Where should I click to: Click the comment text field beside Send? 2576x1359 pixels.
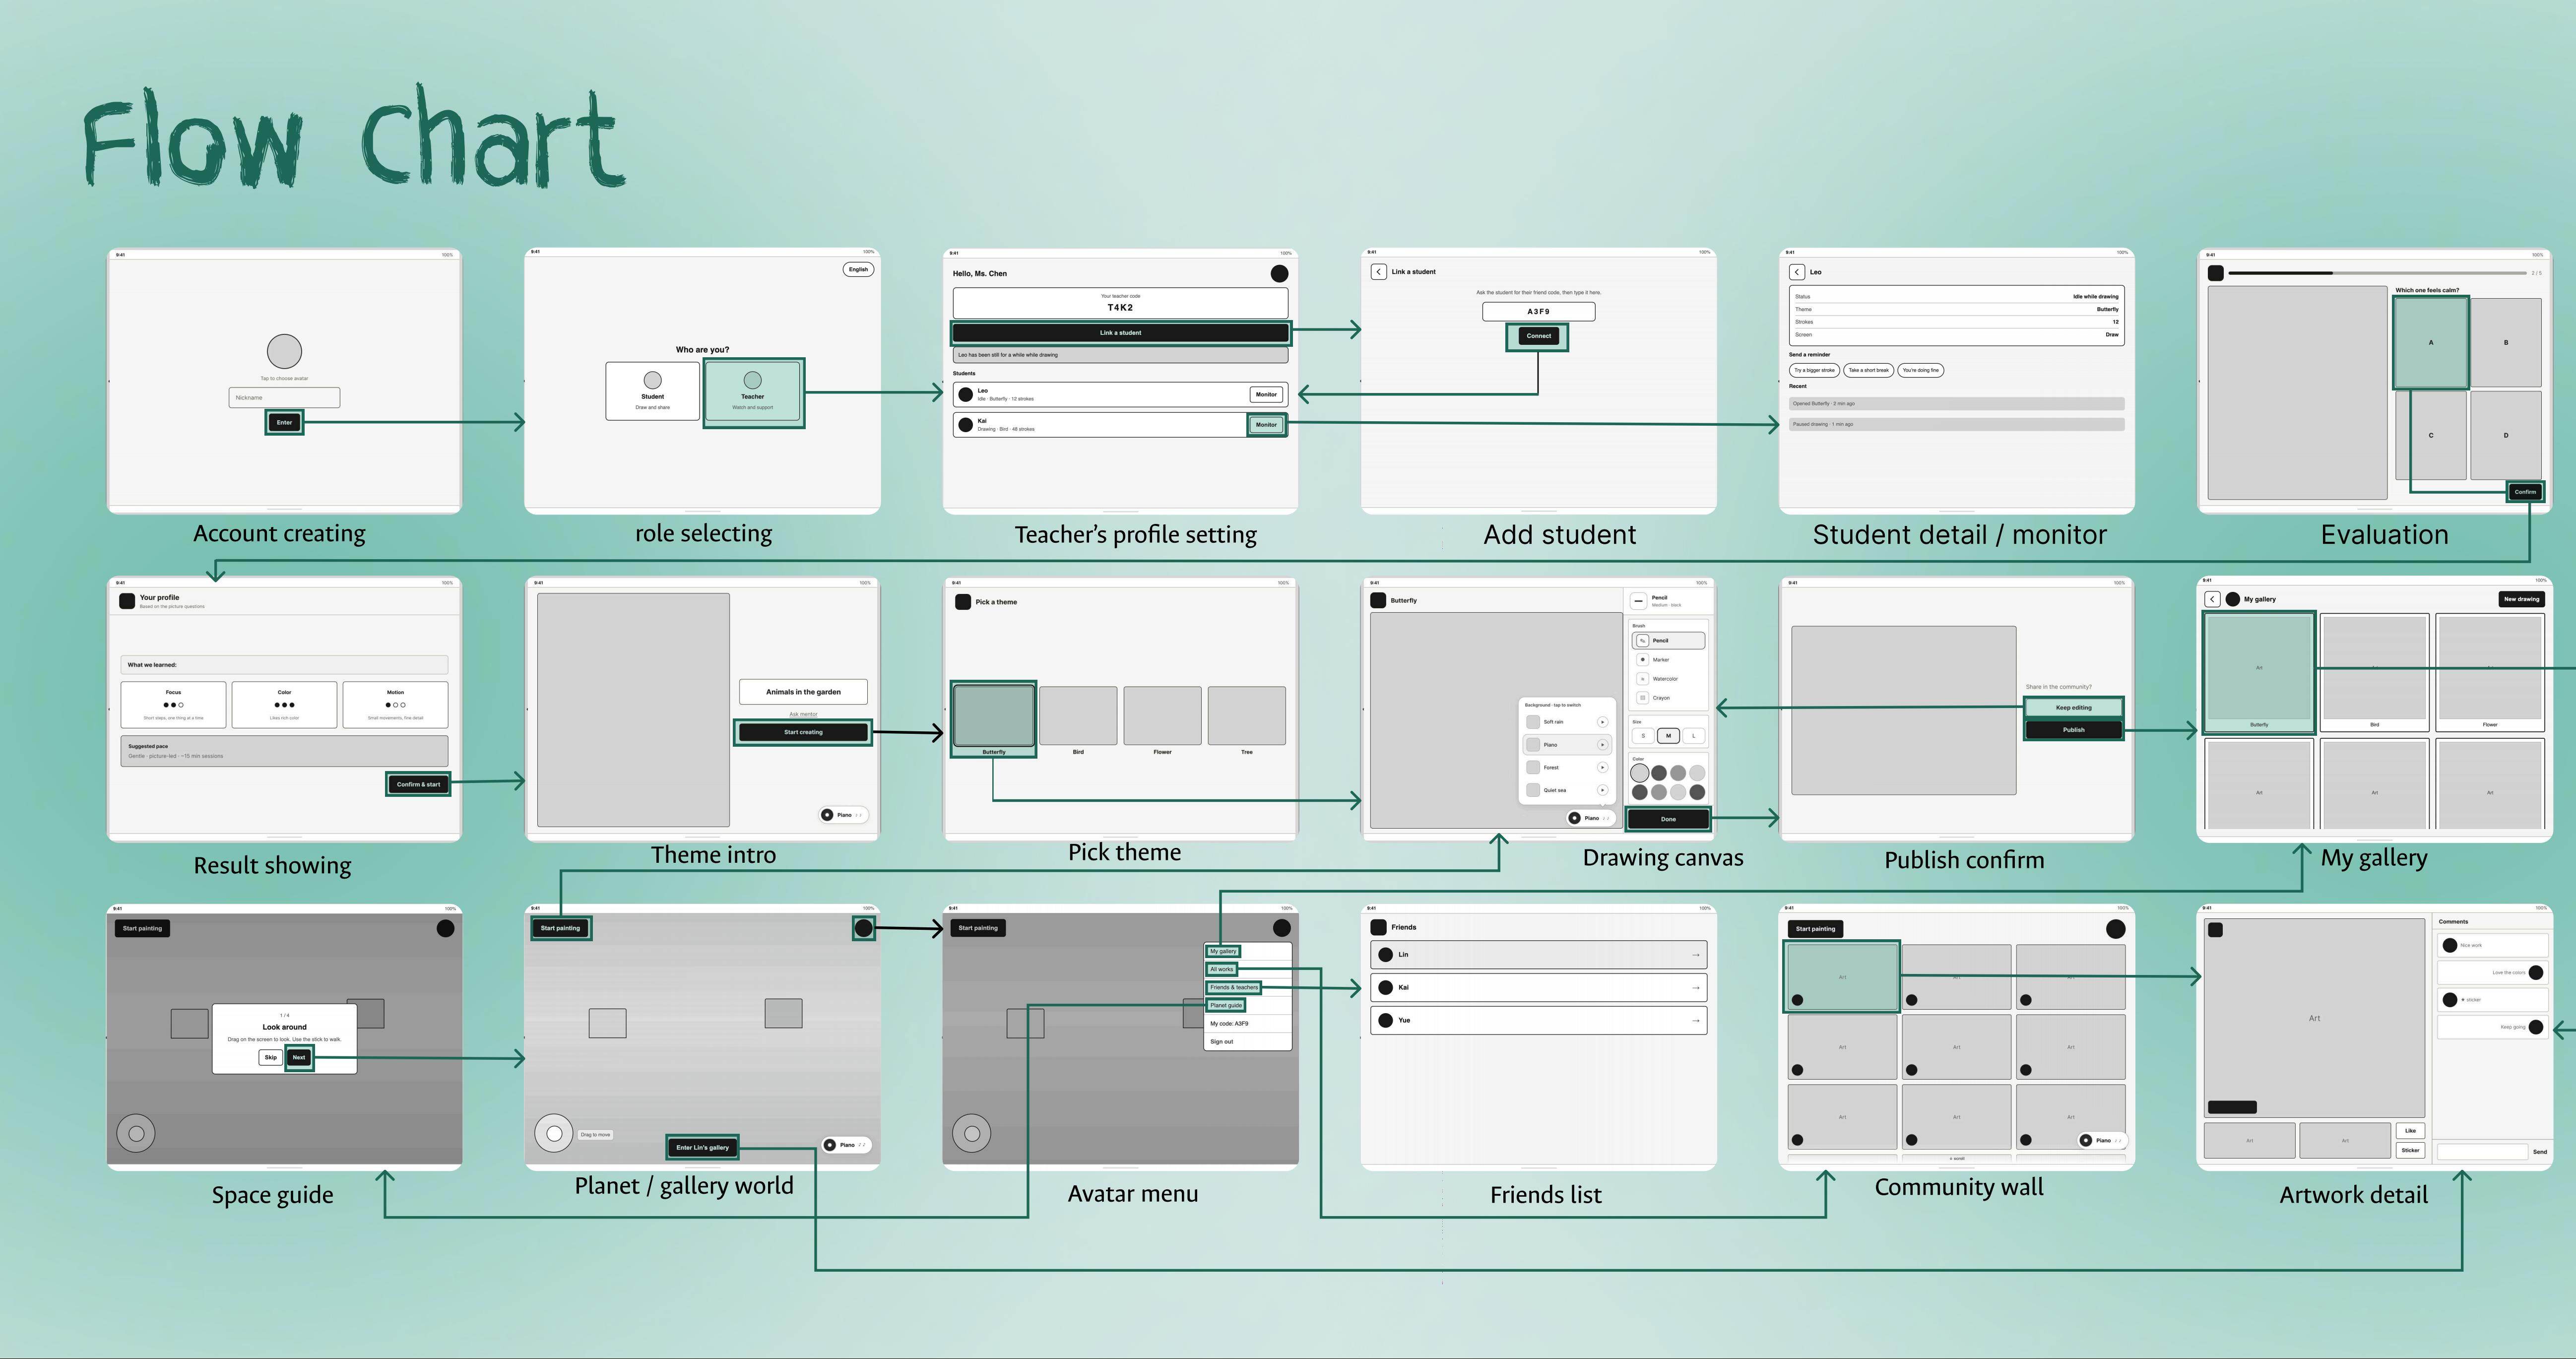(2482, 1152)
